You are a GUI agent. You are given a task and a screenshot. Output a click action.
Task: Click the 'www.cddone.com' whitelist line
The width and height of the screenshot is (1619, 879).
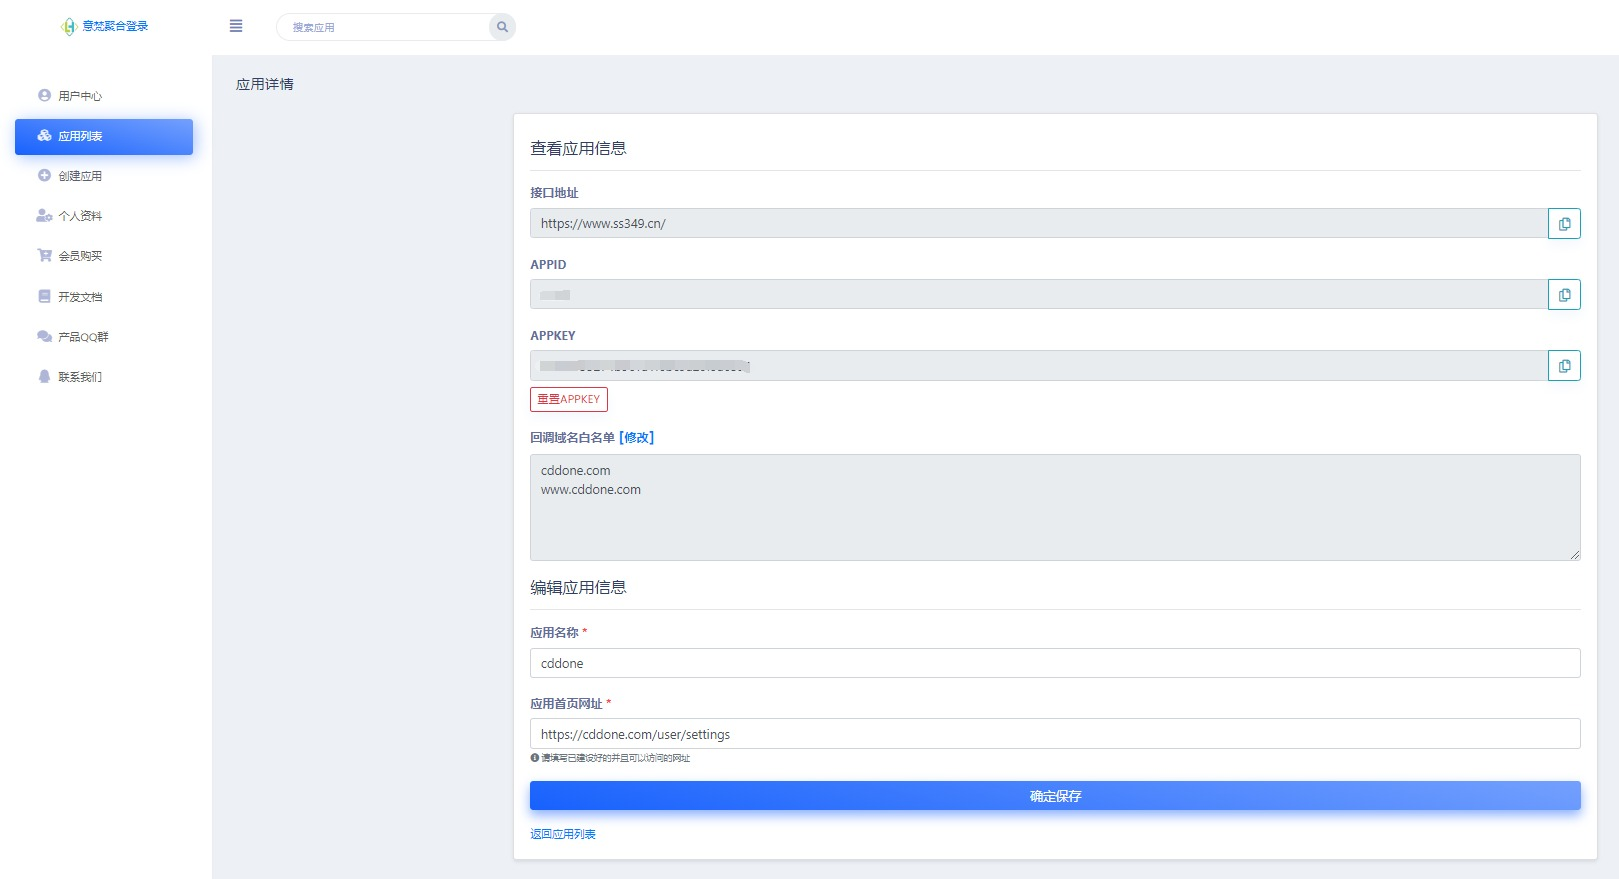coord(591,490)
